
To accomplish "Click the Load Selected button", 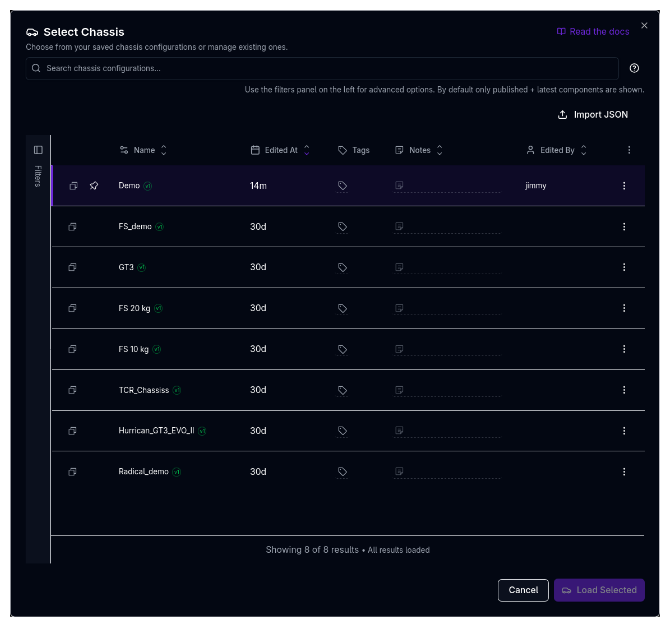I will [599, 590].
